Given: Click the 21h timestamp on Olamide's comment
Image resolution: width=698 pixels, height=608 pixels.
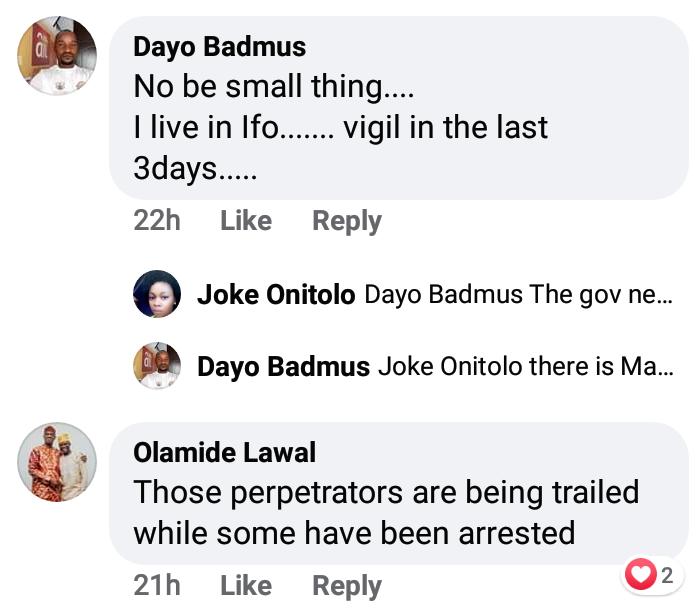Looking at the screenshot, I should point(157,585).
